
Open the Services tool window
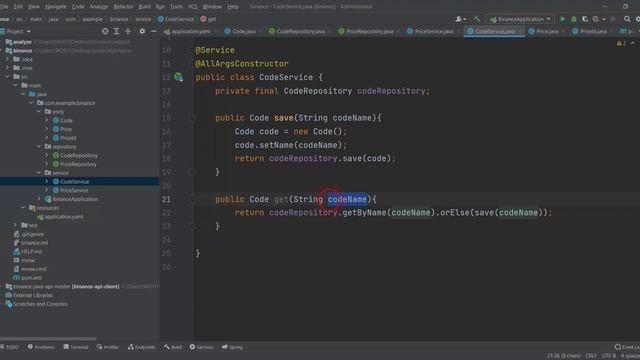tap(201, 347)
